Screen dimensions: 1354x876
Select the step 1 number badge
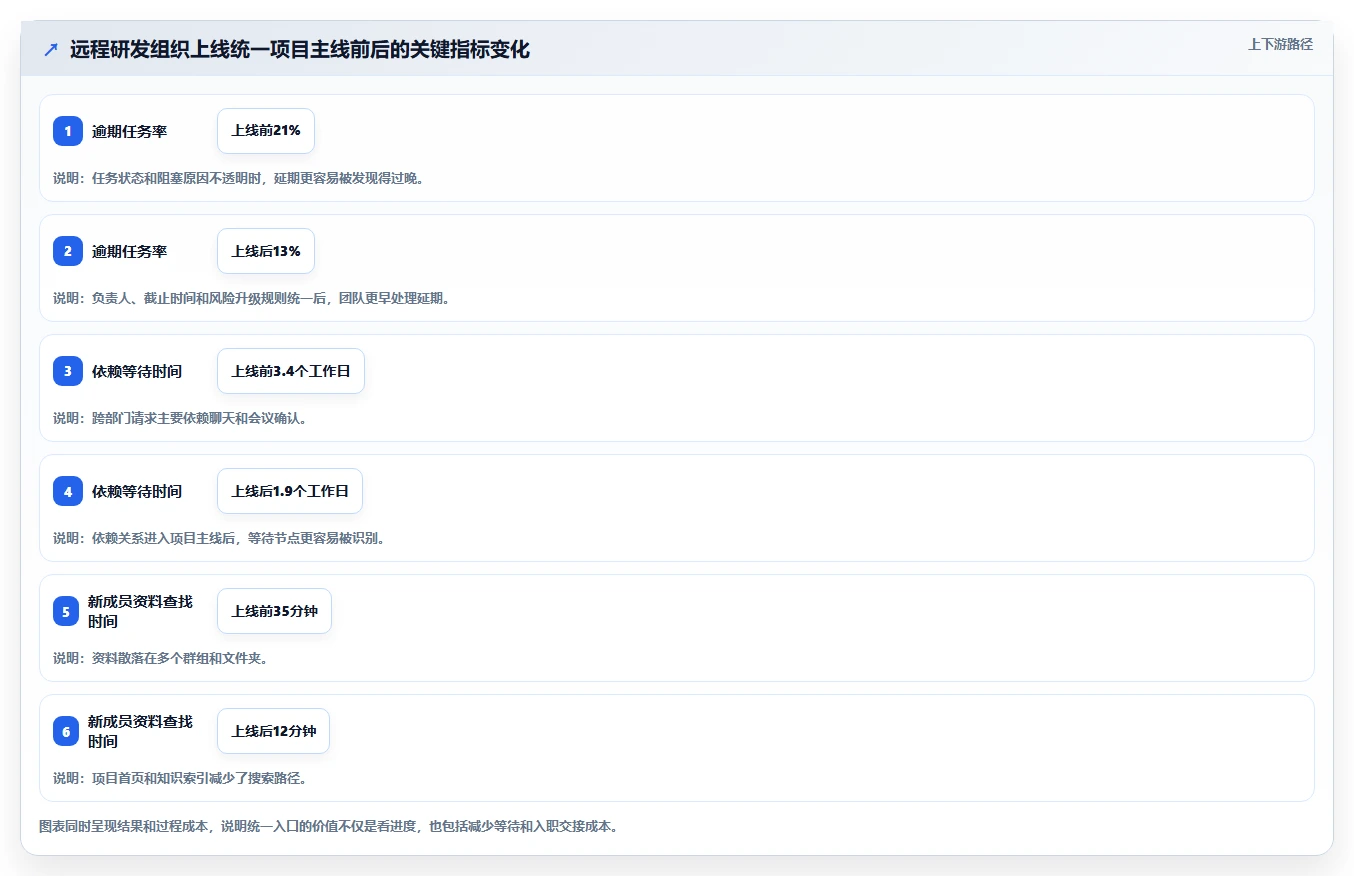tap(68, 131)
